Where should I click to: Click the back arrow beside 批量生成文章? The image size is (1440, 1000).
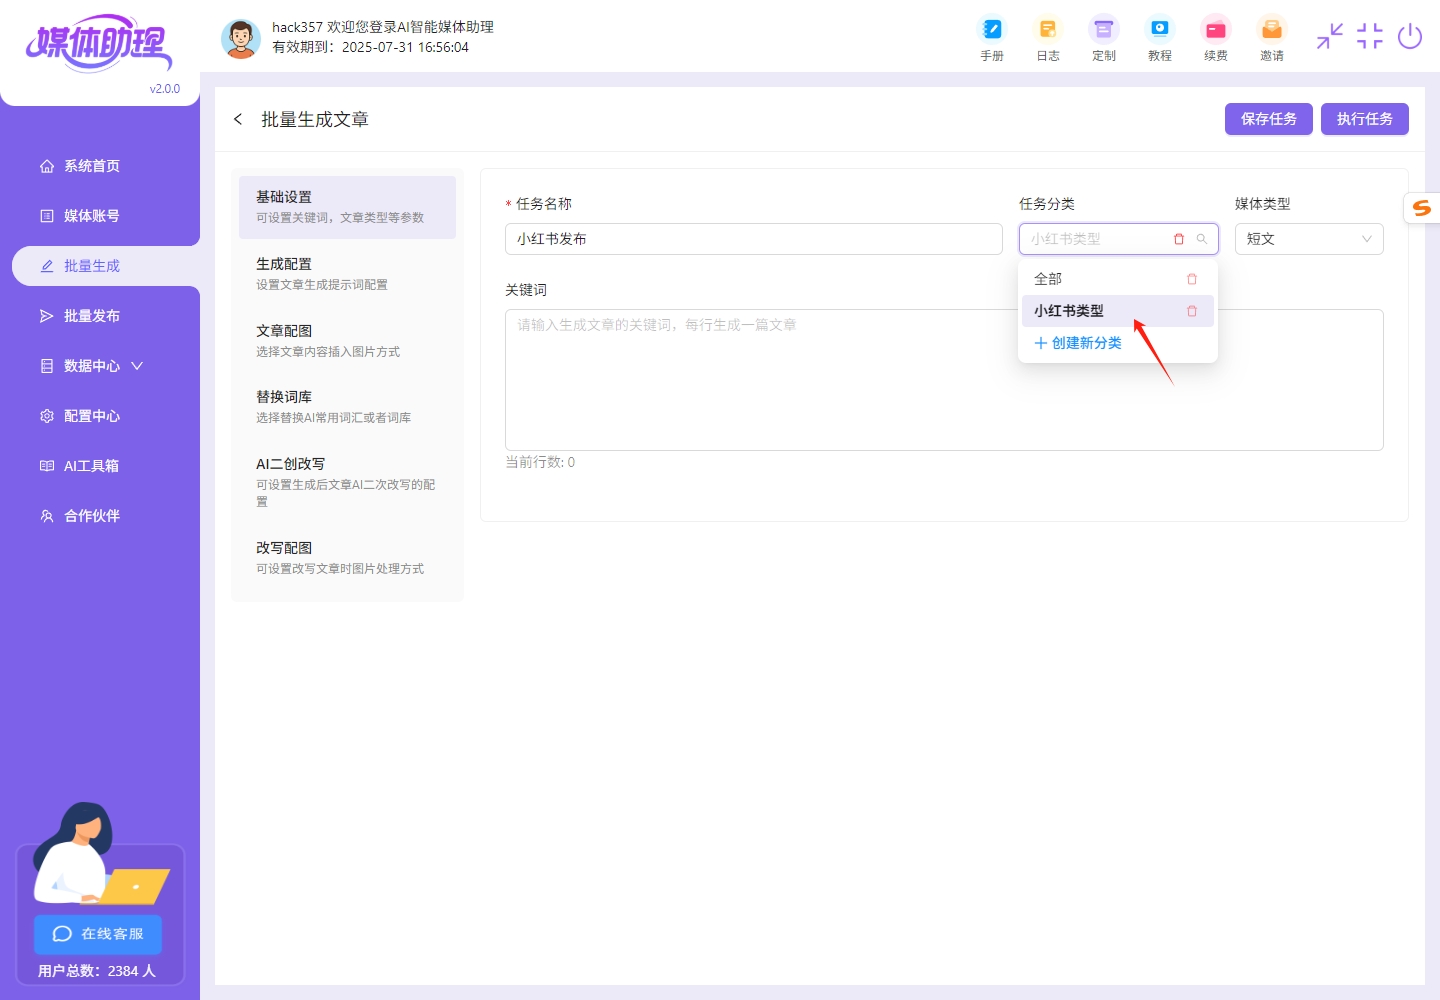[x=238, y=118]
